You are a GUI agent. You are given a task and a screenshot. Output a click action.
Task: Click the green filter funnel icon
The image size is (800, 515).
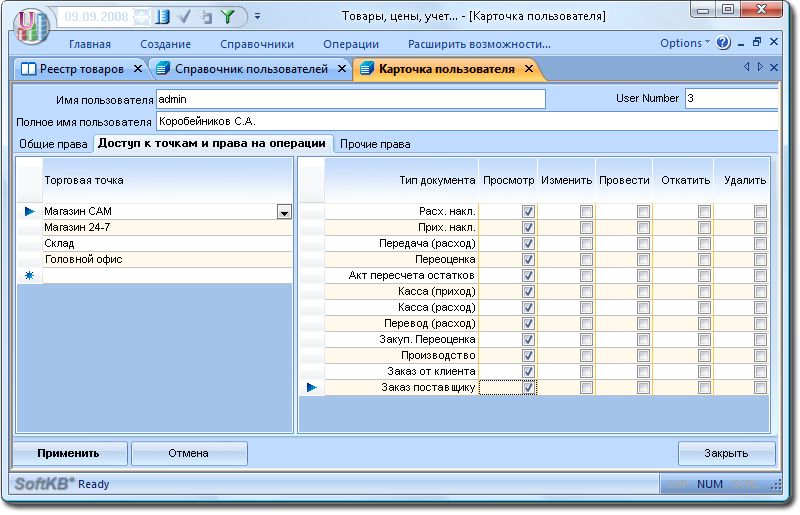tap(228, 16)
